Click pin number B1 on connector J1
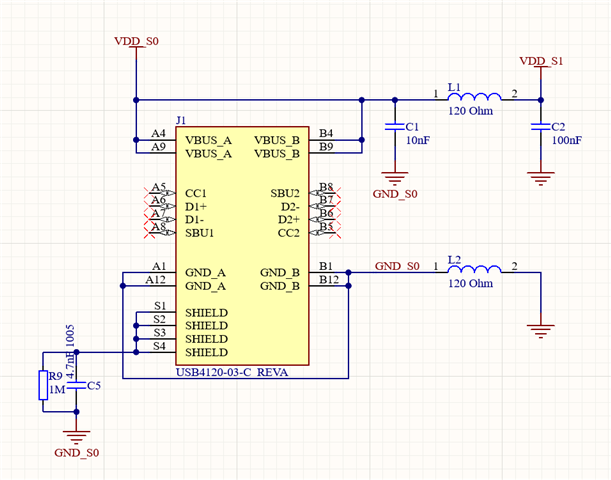This screenshot has height=480, width=611. (326, 266)
